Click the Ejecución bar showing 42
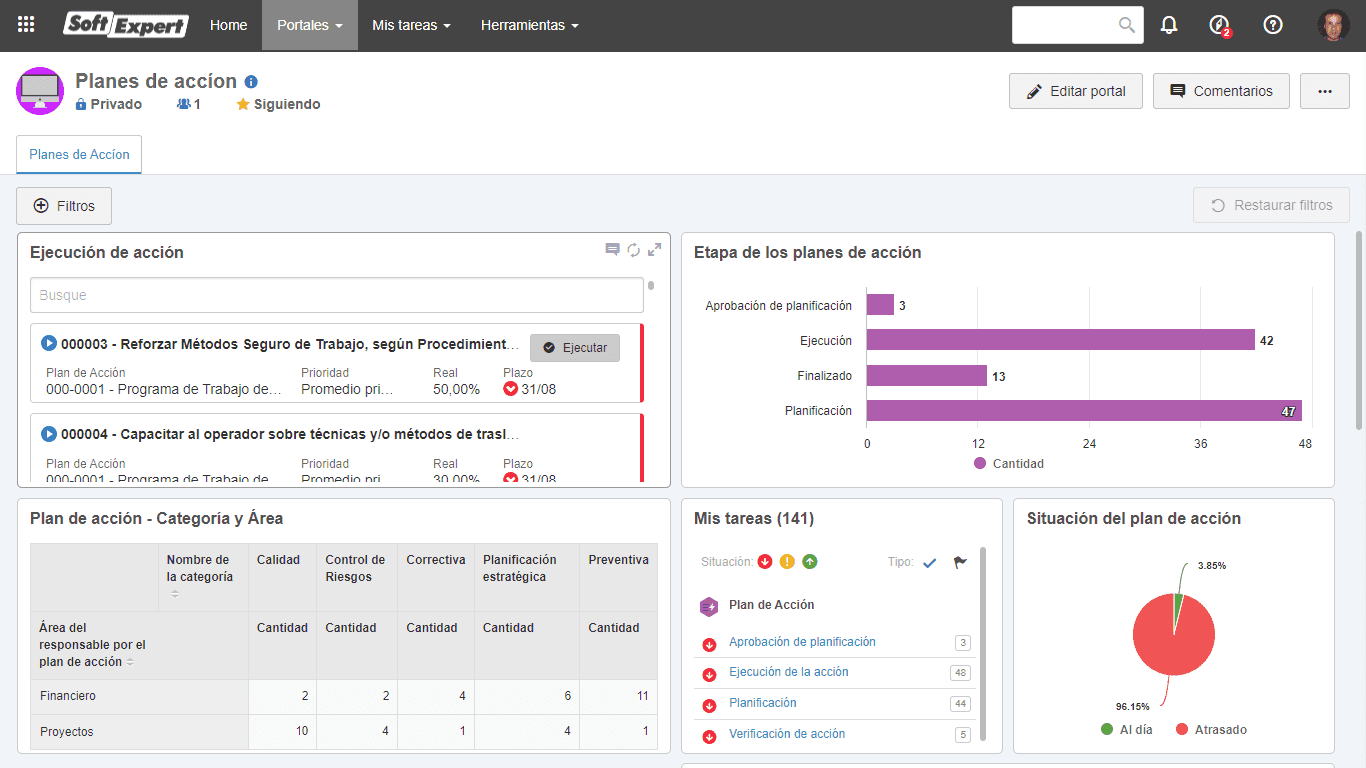Viewport: 1366px width, 768px height. pos(1061,340)
